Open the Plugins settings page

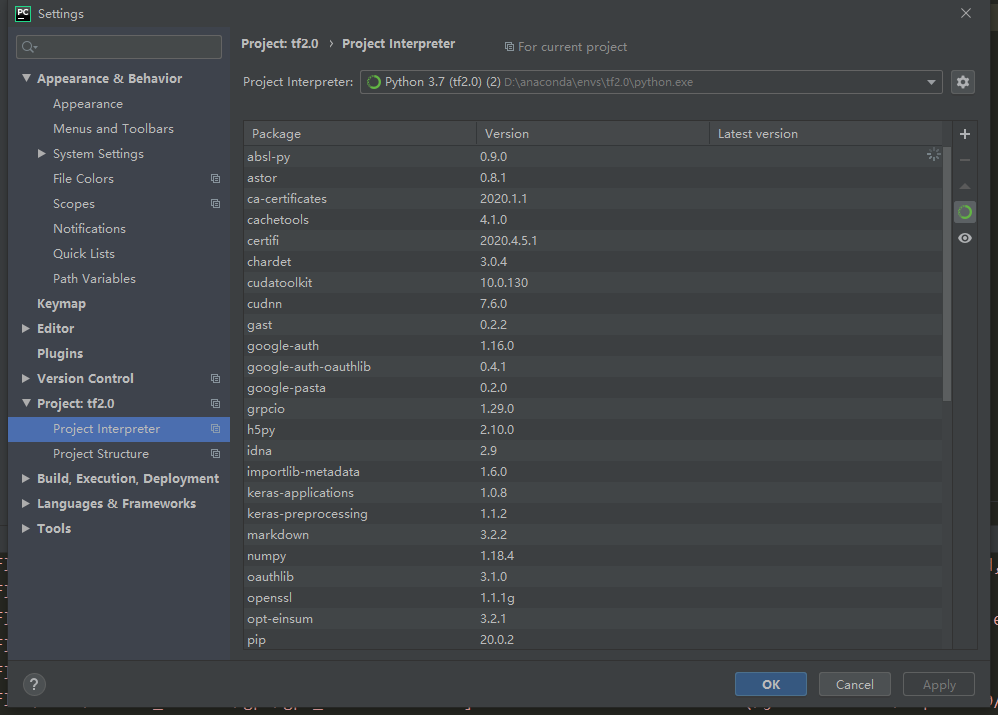coord(60,353)
